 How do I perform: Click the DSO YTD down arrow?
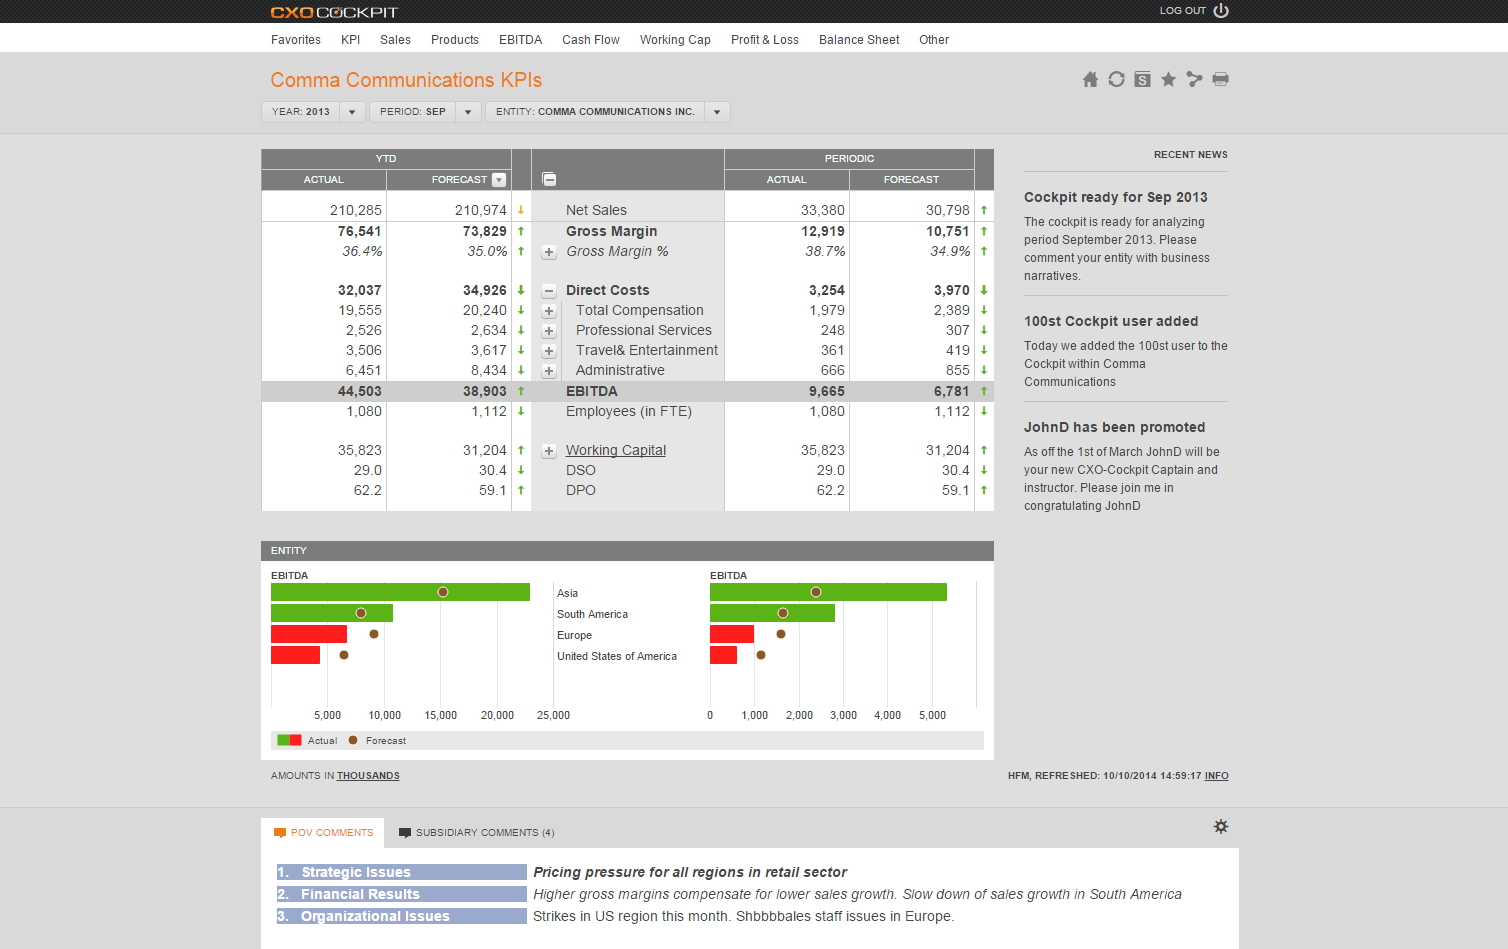[521, 470]
